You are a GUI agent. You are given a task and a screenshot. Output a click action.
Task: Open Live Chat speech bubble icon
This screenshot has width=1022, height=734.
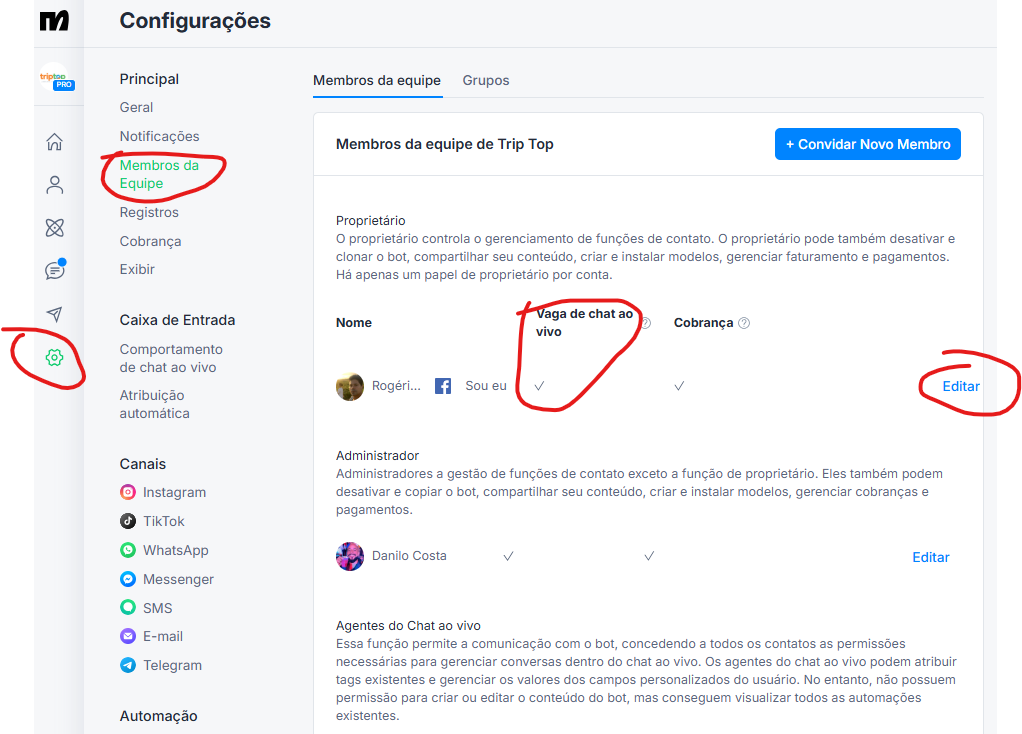(55, 270)
